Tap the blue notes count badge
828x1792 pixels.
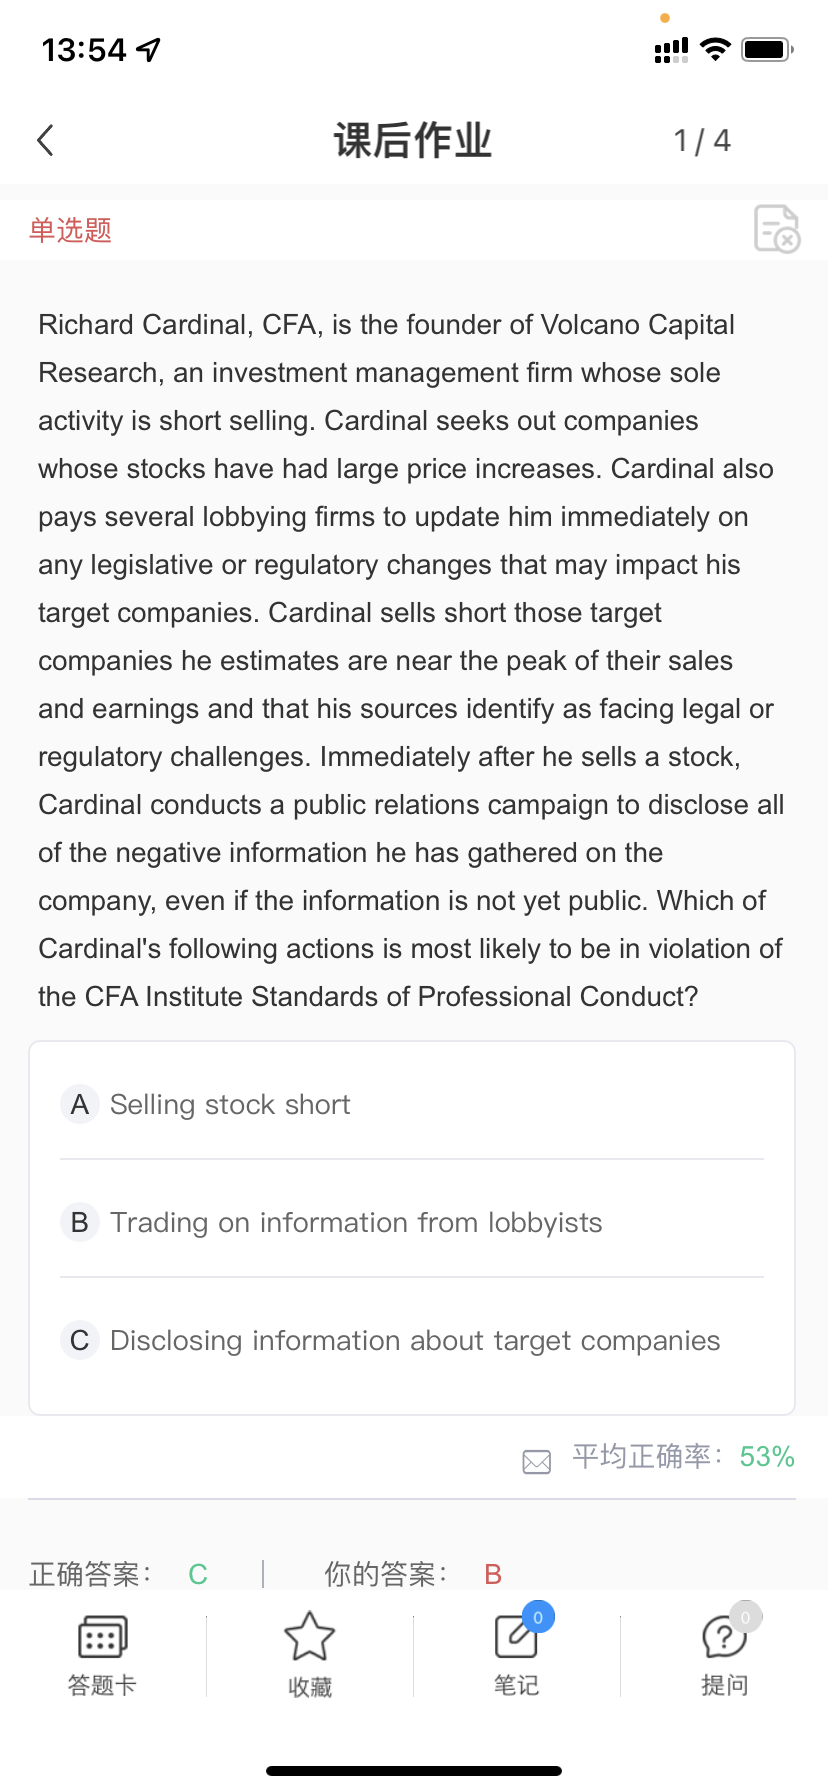coord(538,1617)
